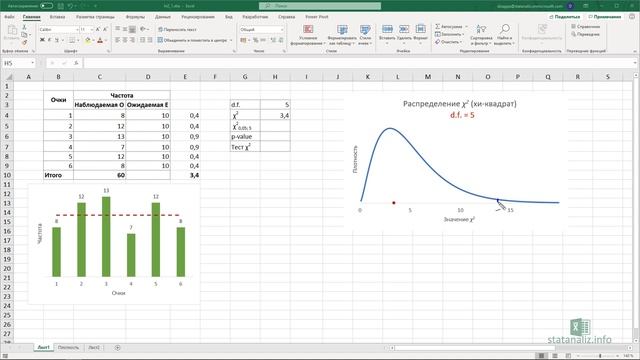The width and height of the screenshot is (640, 360).
Task: Switch to the Разработчик ribbon tab
Action: pyautogui.click(x=255, y=17)
